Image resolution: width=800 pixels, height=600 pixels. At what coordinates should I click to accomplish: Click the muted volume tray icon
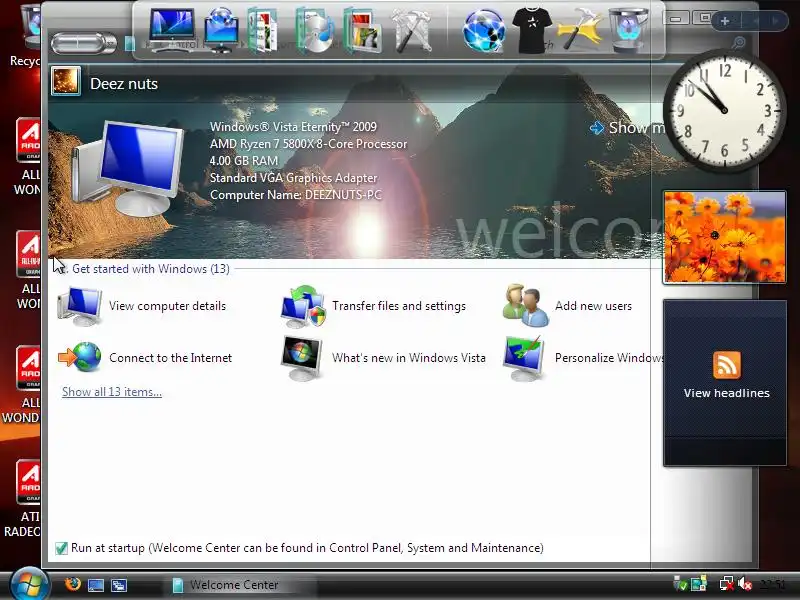[x=745, y=584]
